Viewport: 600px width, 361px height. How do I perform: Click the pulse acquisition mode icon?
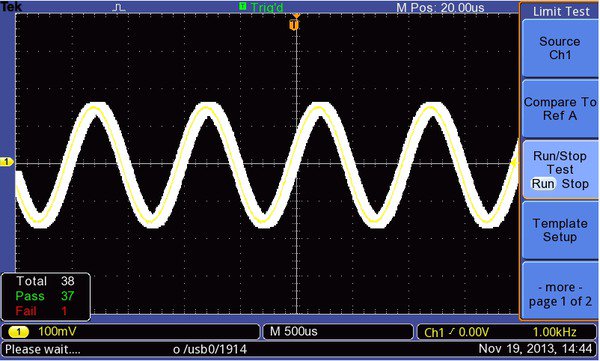119,7
